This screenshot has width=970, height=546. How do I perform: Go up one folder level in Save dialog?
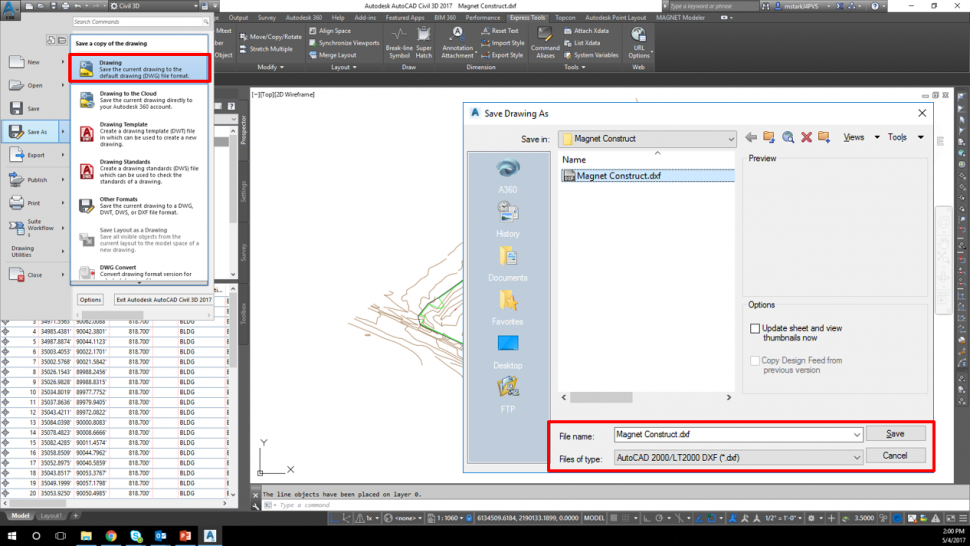click(x=769, y=137)
